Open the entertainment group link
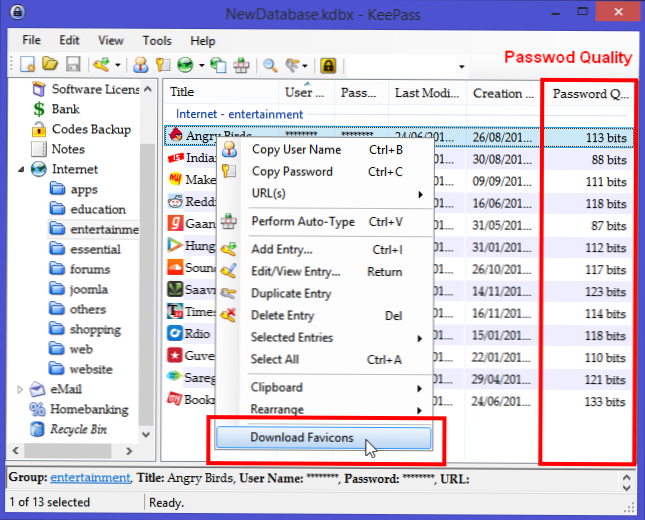This screenshot has height=520, width=645. [90, 478]
